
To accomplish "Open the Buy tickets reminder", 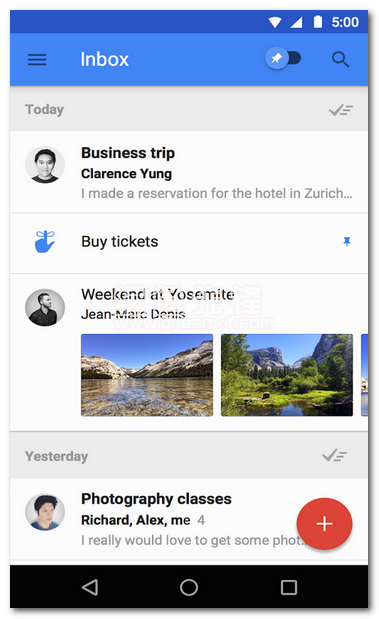I will point(189,243).
